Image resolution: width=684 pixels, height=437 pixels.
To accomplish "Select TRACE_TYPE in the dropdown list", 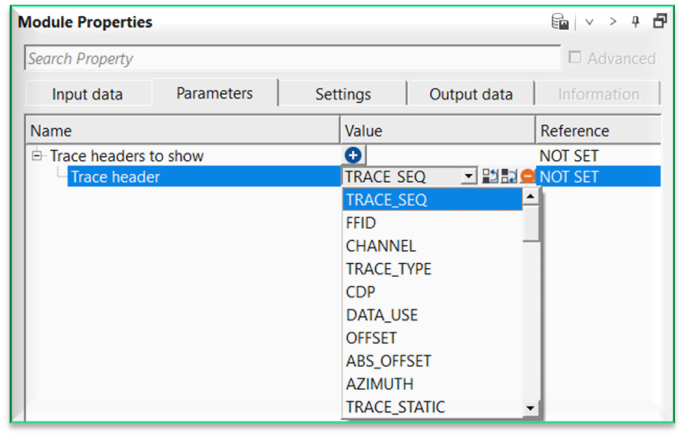I will pos(432,269).
